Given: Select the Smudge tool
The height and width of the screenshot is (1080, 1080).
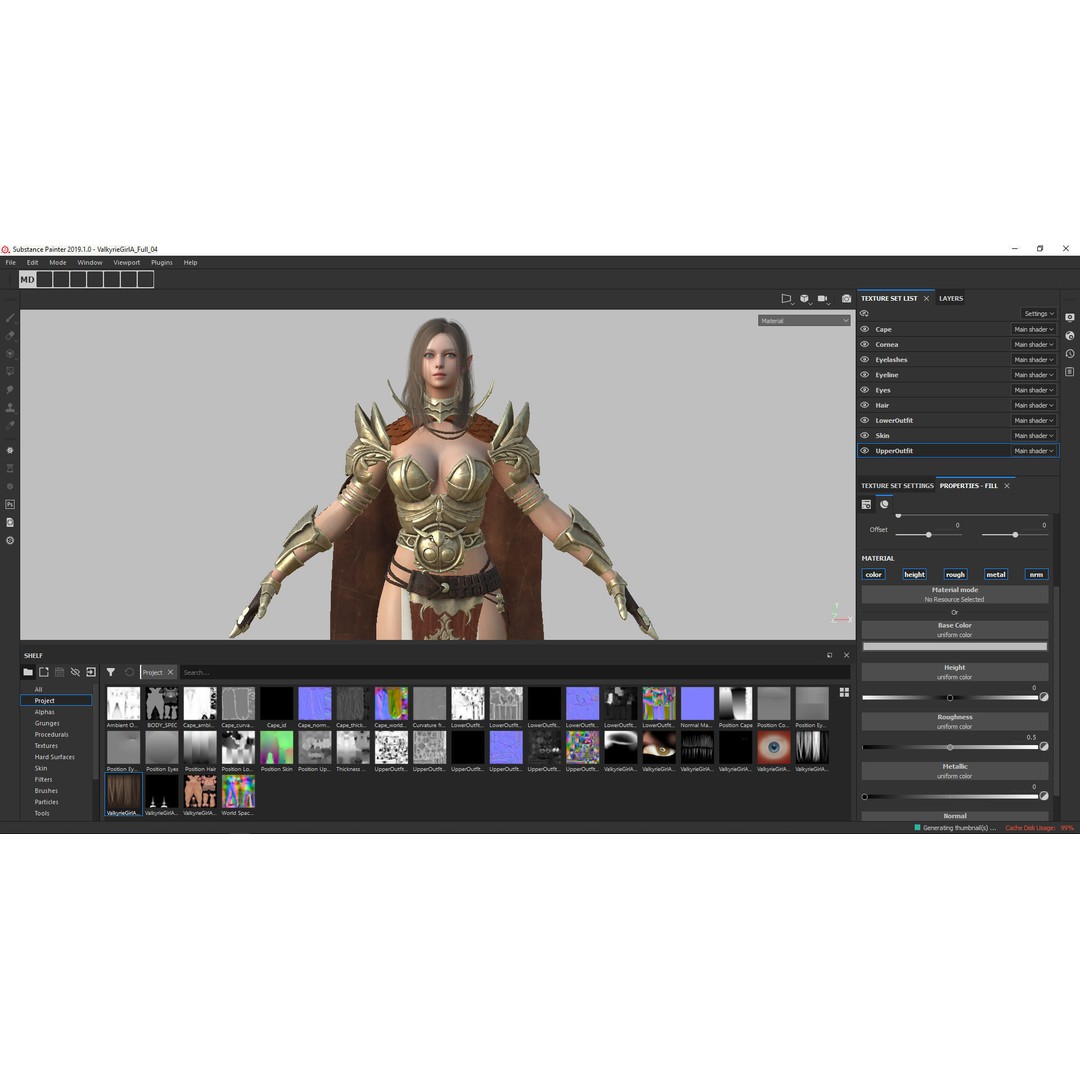Looking at the screenshot, I should click(x=10, y=389).
